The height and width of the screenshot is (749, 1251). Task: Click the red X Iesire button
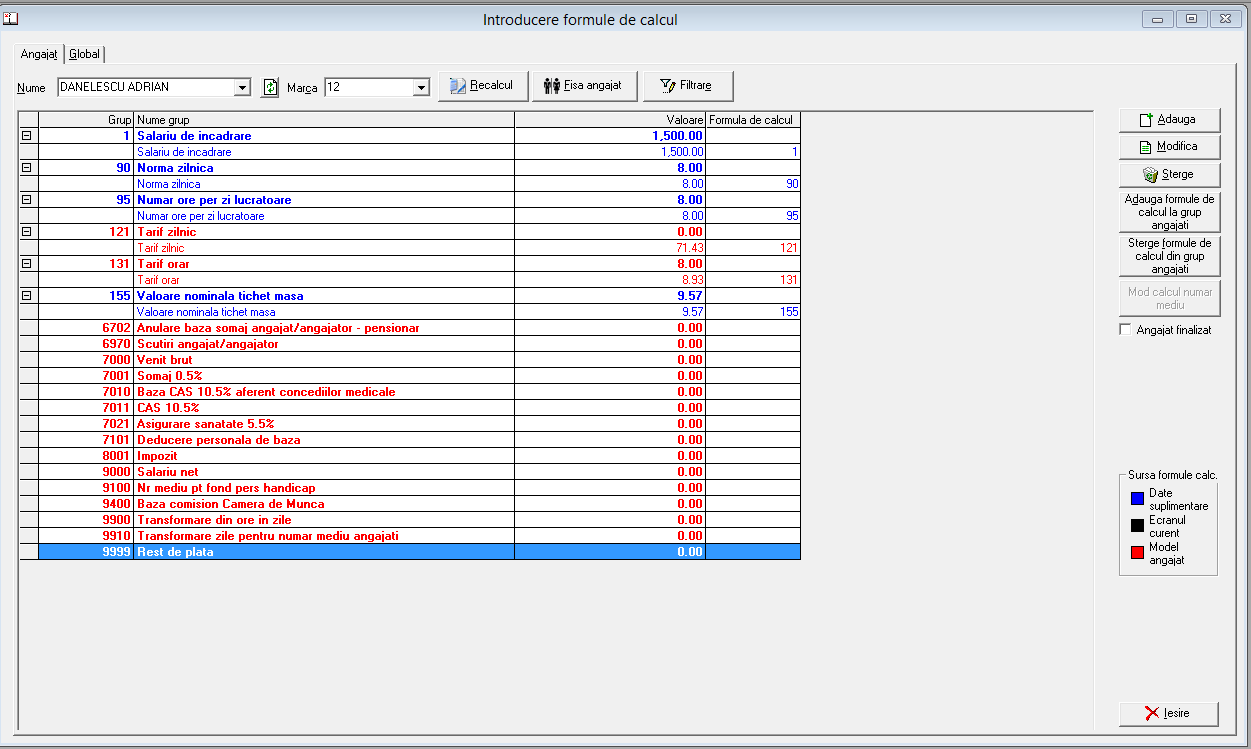coord(1169,713)
